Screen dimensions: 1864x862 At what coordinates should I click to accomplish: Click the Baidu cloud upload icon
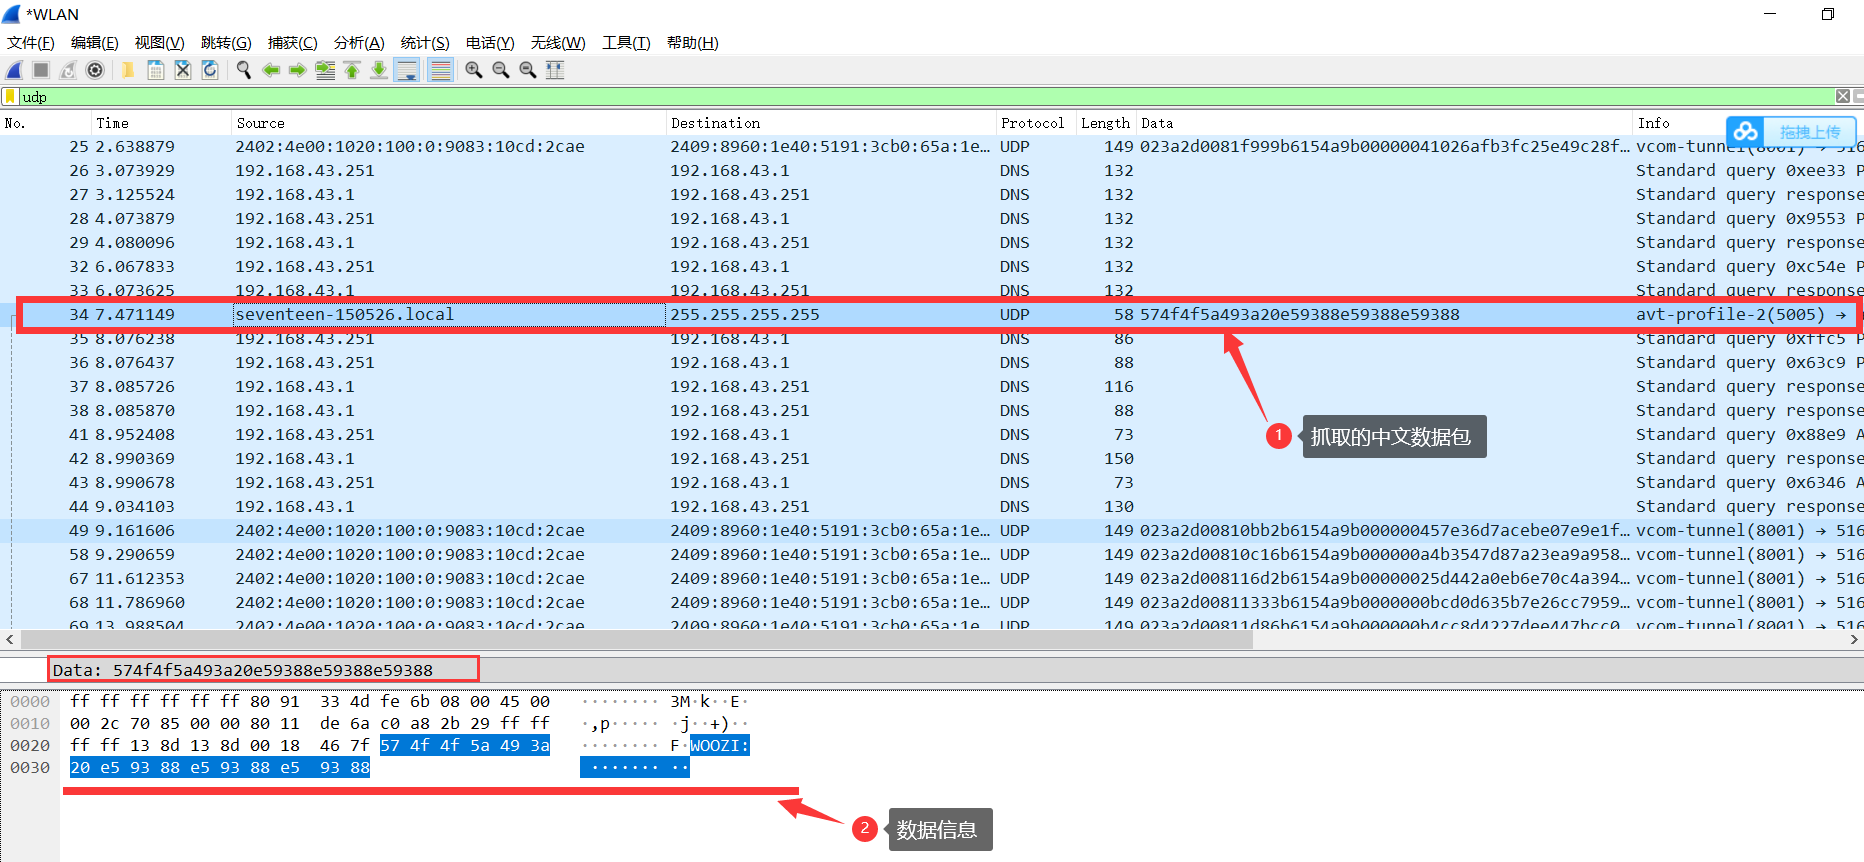1746,132
